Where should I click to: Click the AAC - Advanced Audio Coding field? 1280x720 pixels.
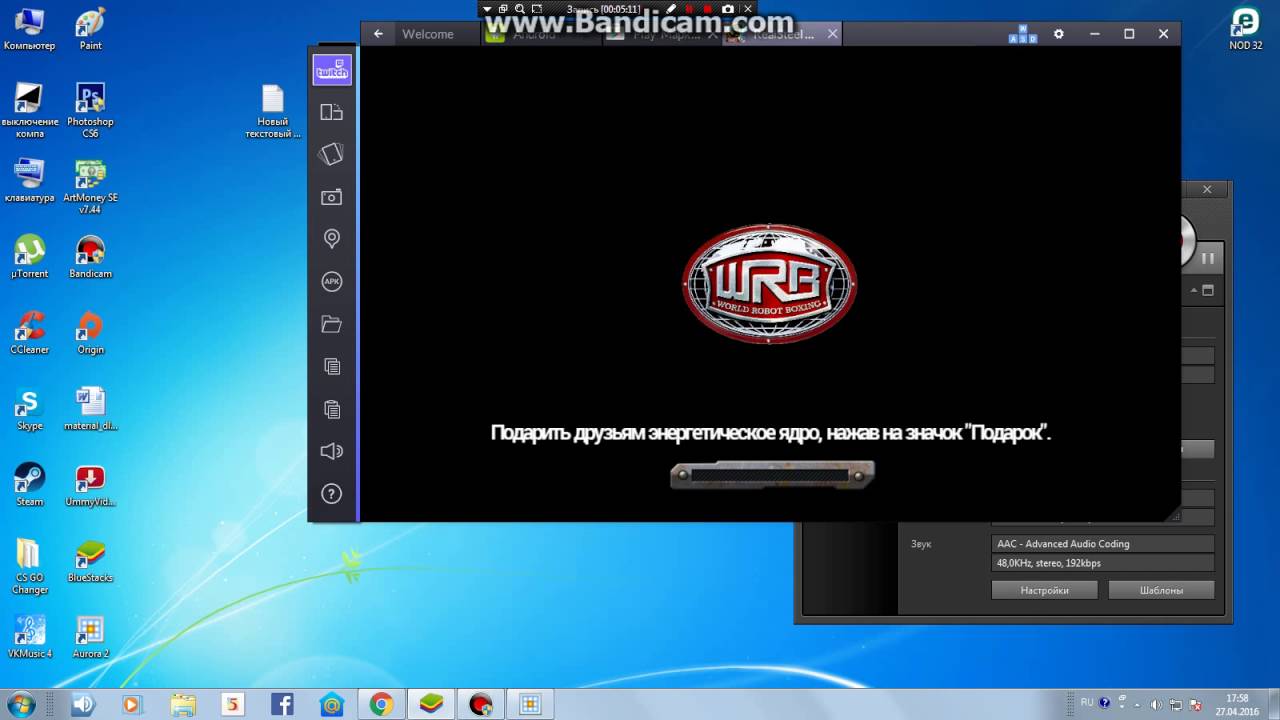pos(1103,544)
